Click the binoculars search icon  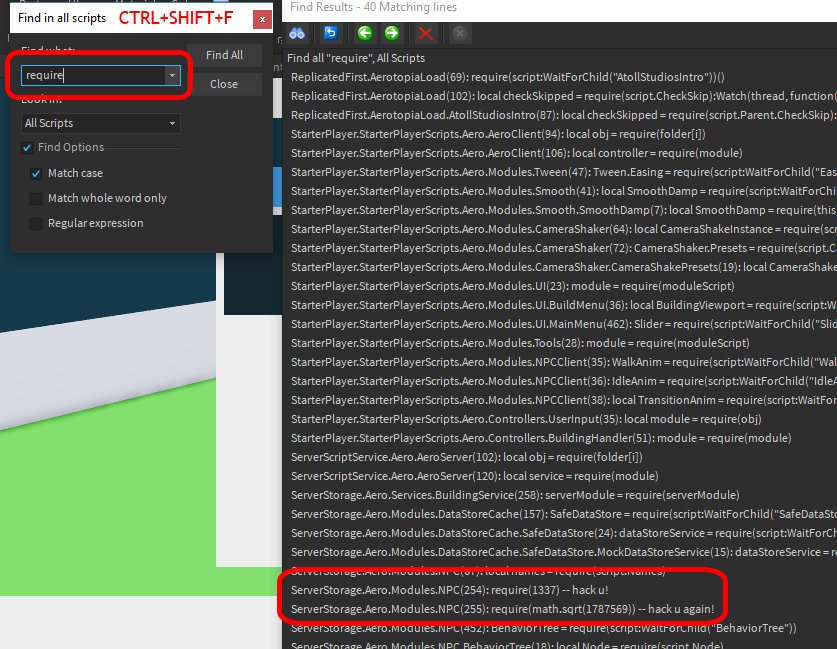point(297,33)
